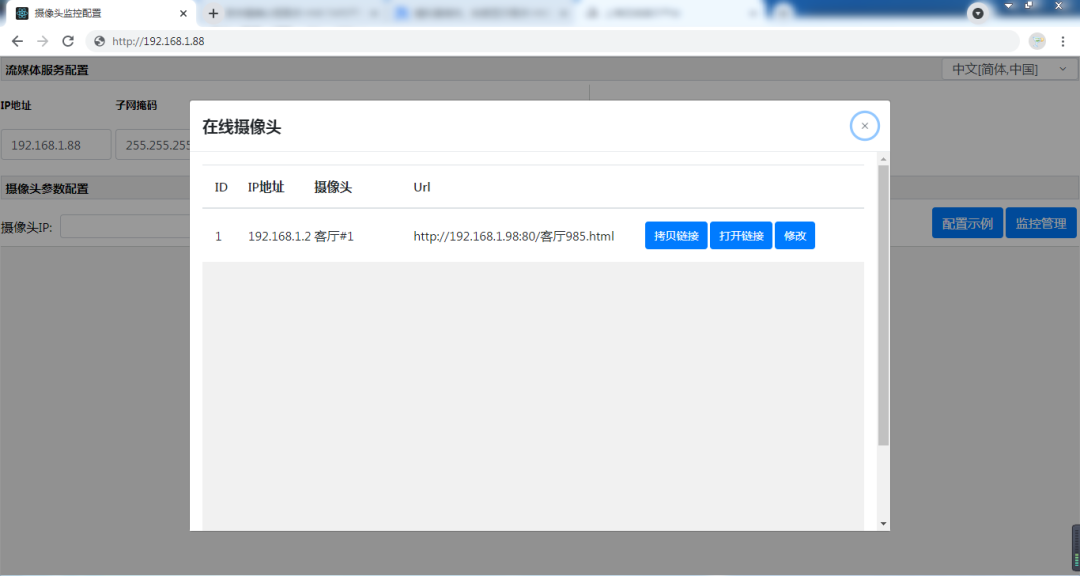This screenshot has height=576, width=1080.
Task: Reload the page with refresh icon
Action: [68, 41]
